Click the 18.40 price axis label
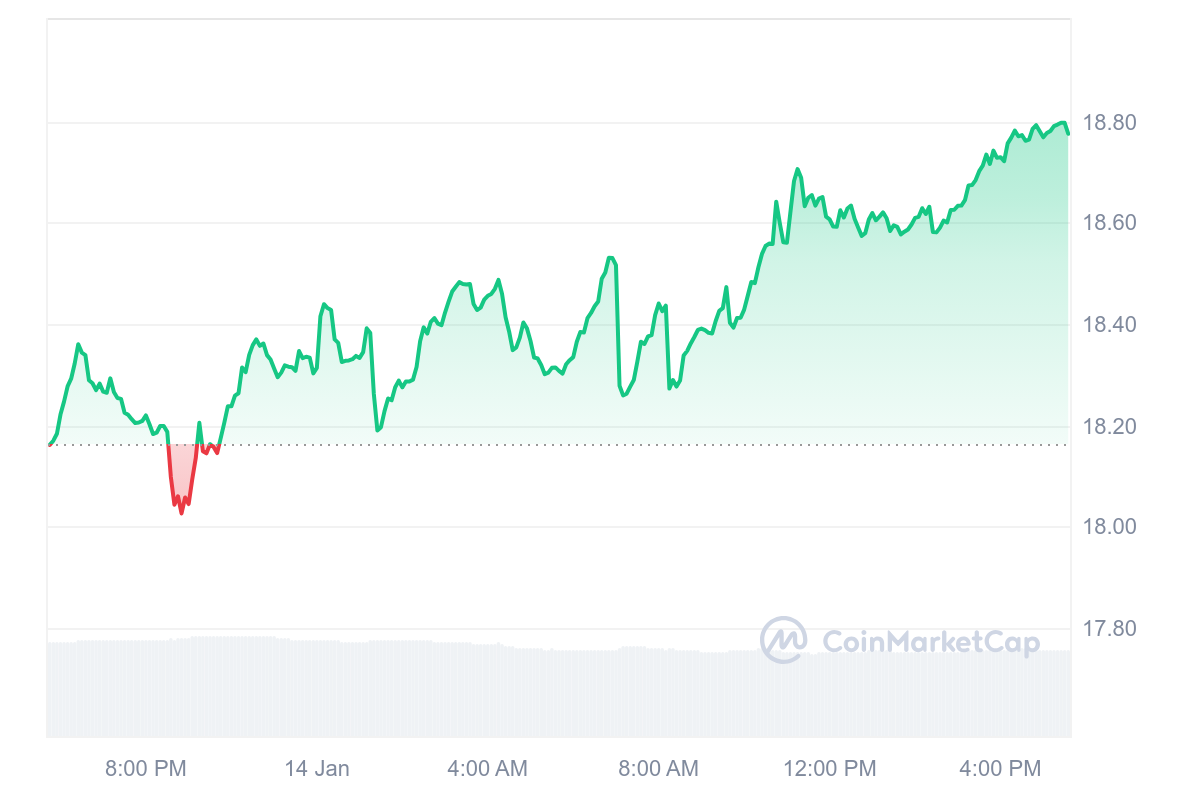Image resolution: width=1200 pixels, height=800 pixels. pyautogui.click(x=1110, y=325)
